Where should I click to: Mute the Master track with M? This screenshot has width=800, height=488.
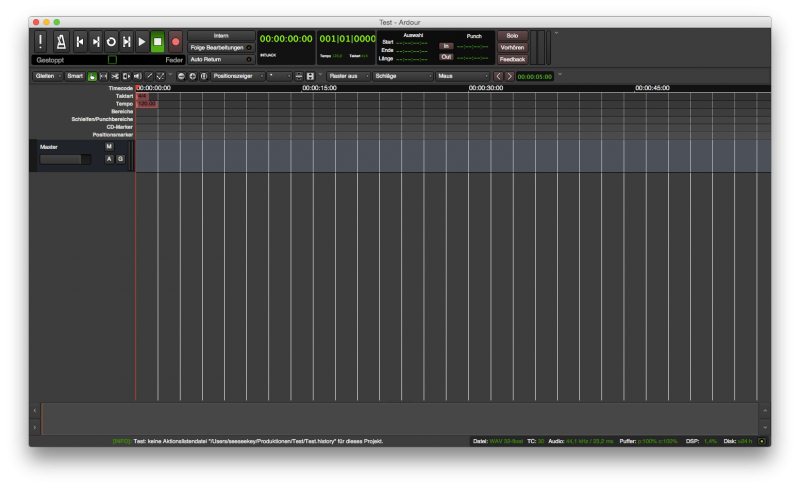coord(109,146)
